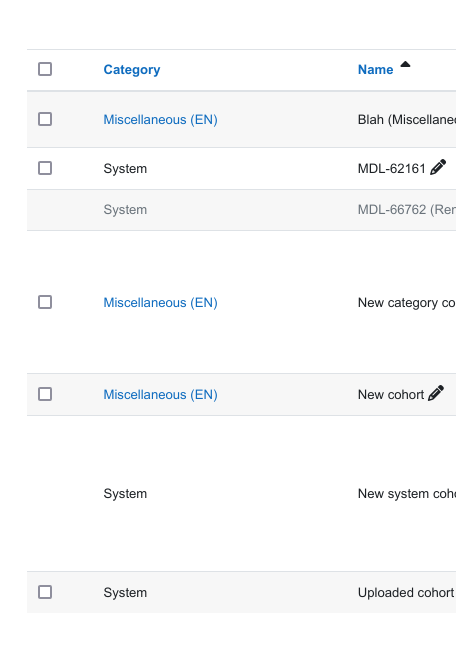Follow Miscellaneous (EN) link in the New cohort row

tap(160, 395)
